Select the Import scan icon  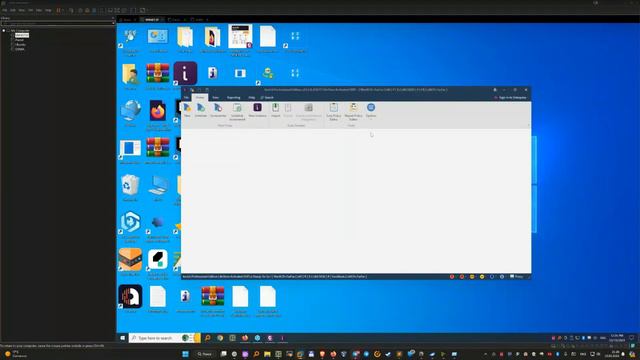point(276,110)
